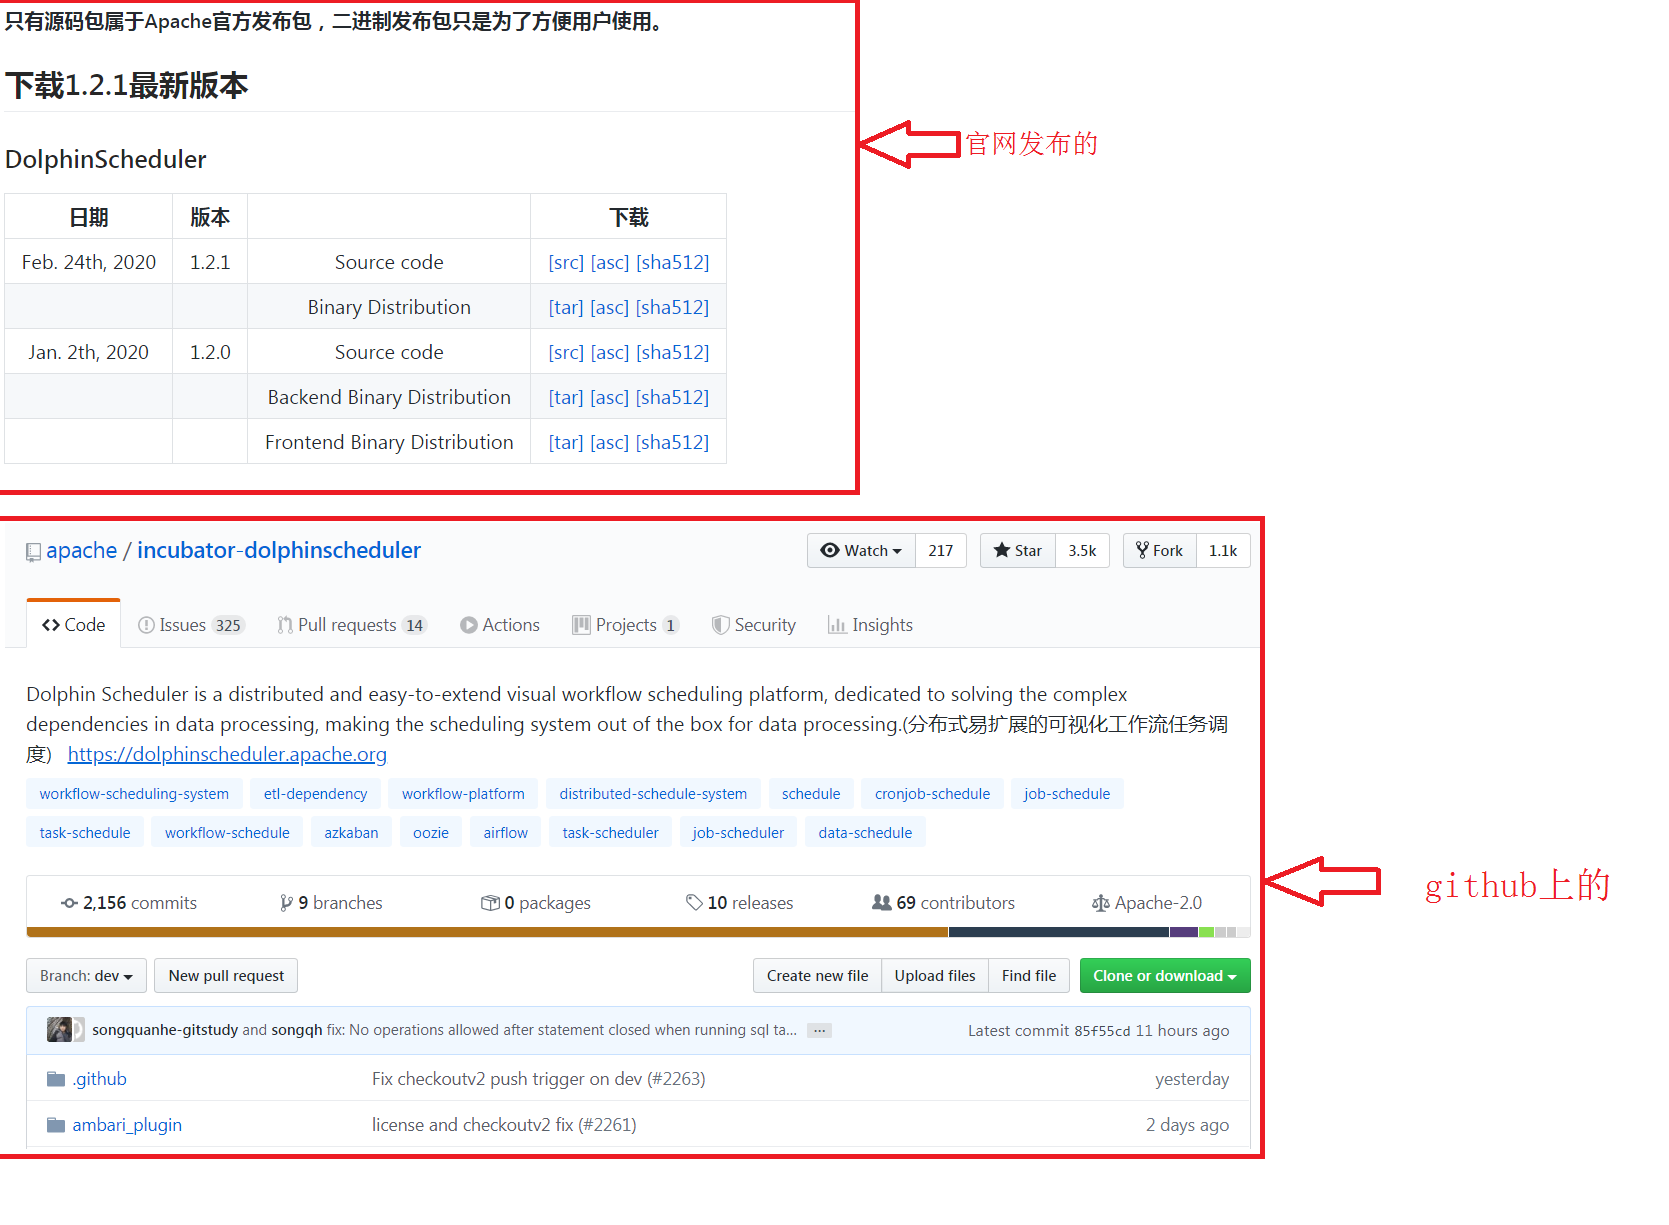Open [asc] for 1.2.0 Source code

tap(610, 352)
